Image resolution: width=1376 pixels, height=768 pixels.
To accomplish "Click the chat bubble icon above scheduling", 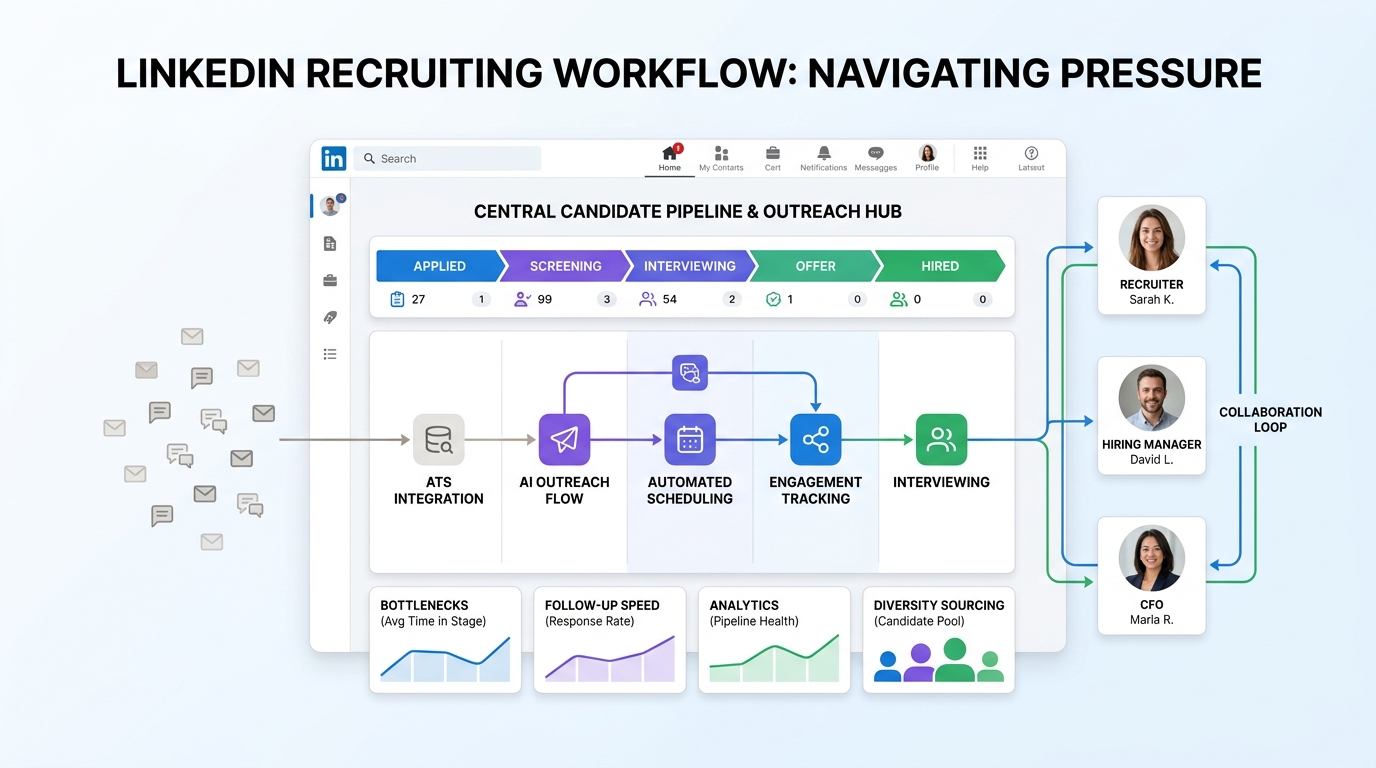I will tap(690, 373).
